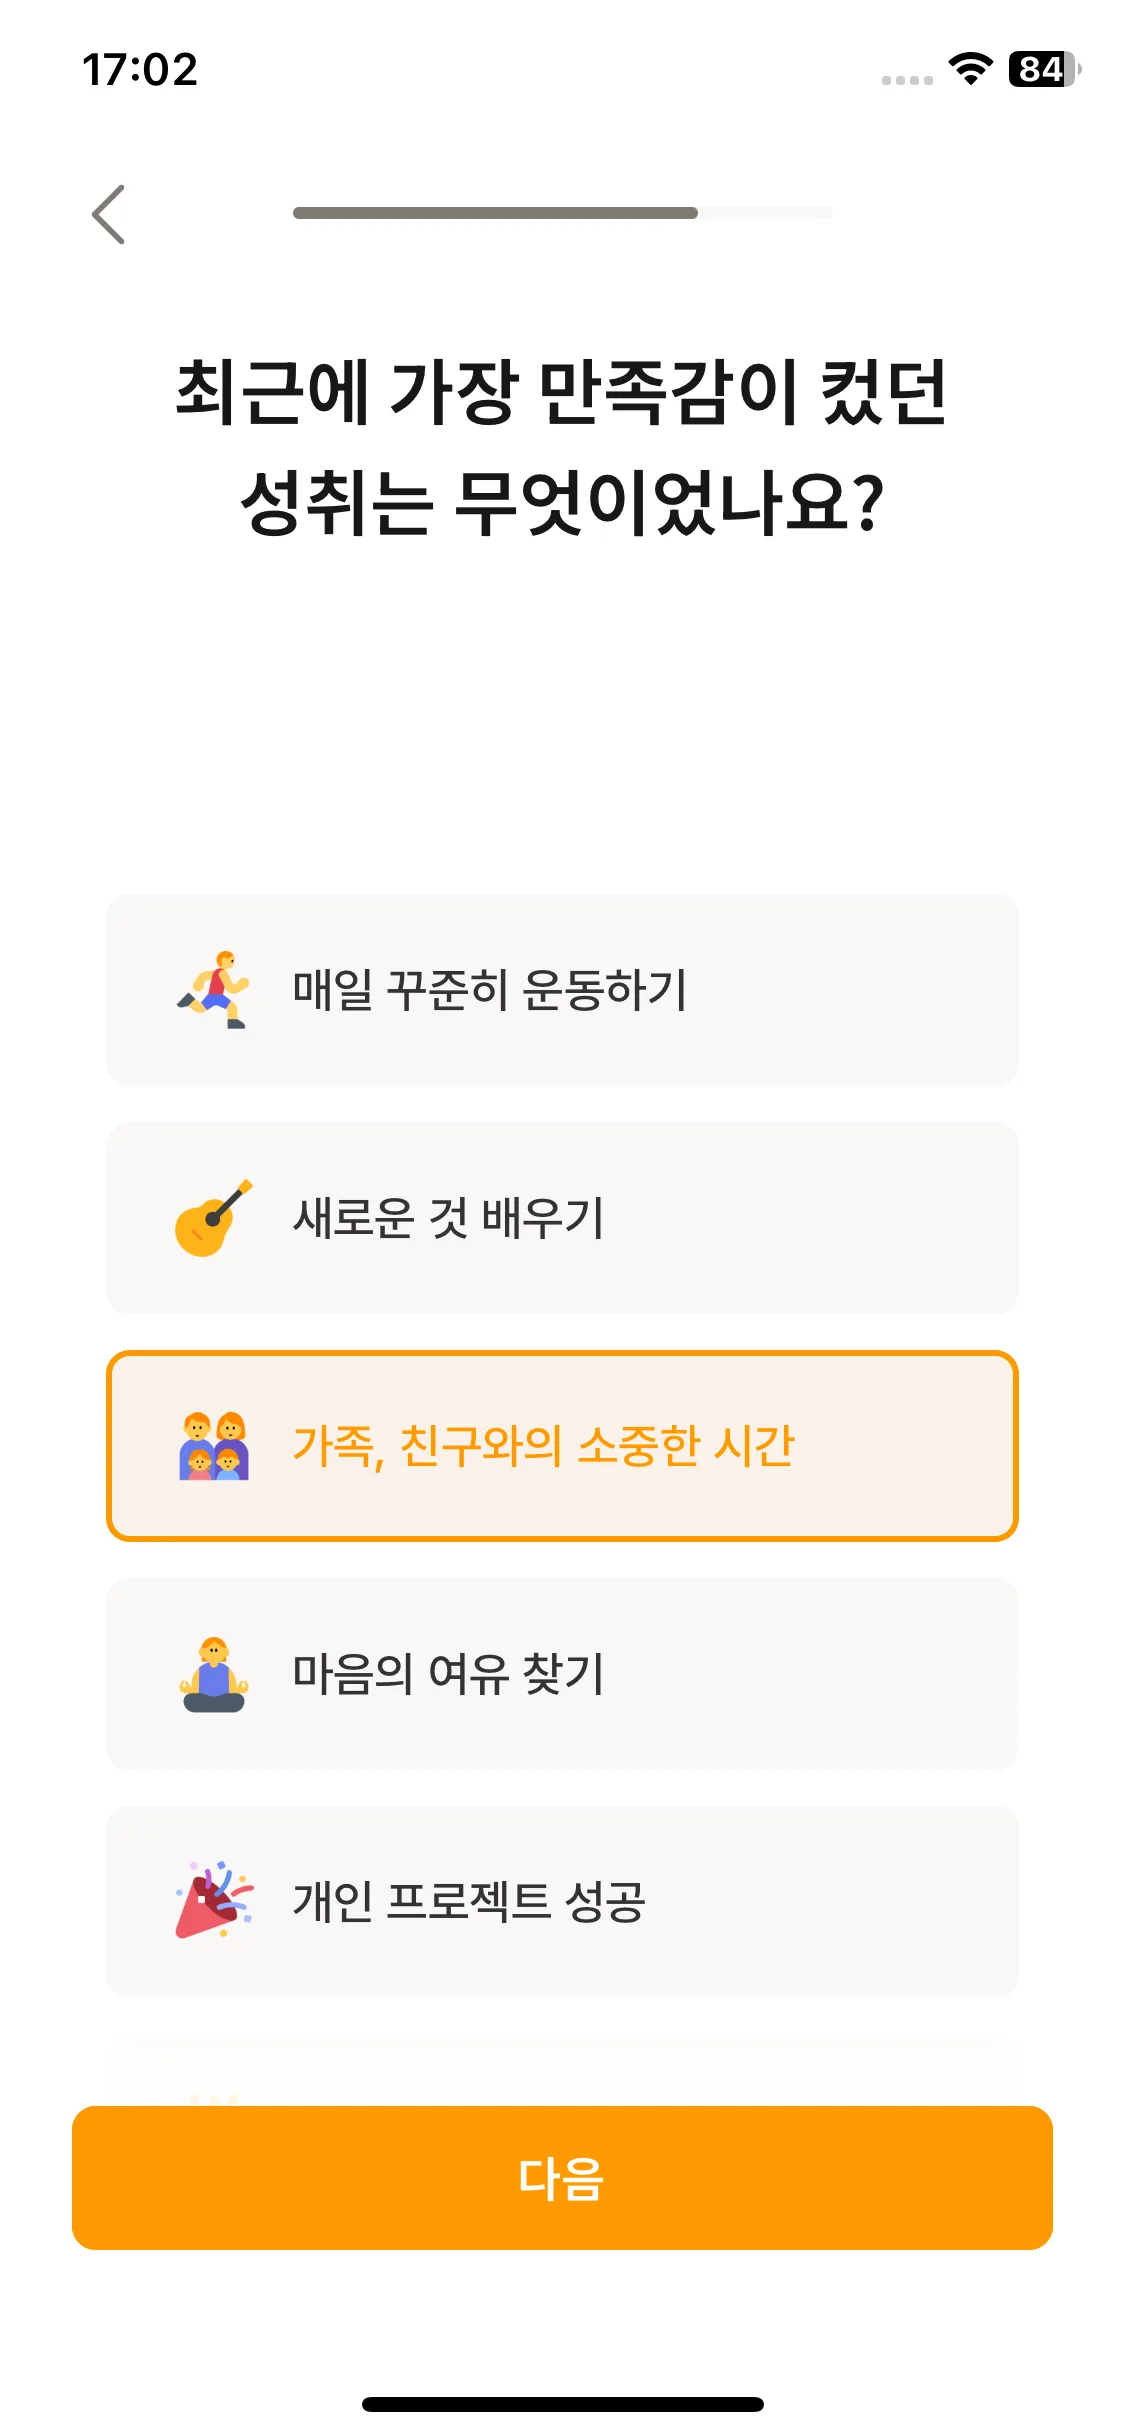Tap the battery level indicator
The height and width of the screenshot is (2436, 1125).
click(1045, 69)
